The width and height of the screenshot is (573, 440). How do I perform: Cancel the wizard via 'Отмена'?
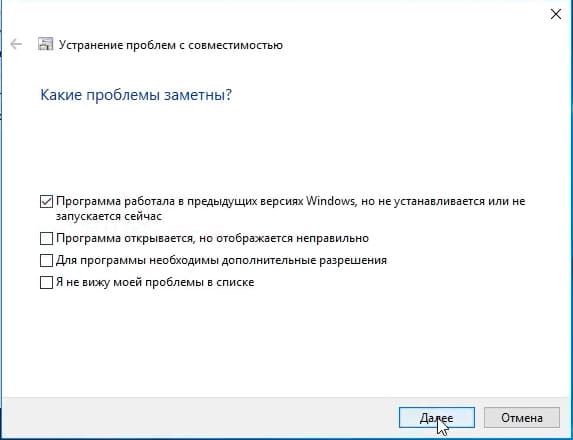pyautogui.click(x=521, y=417)
